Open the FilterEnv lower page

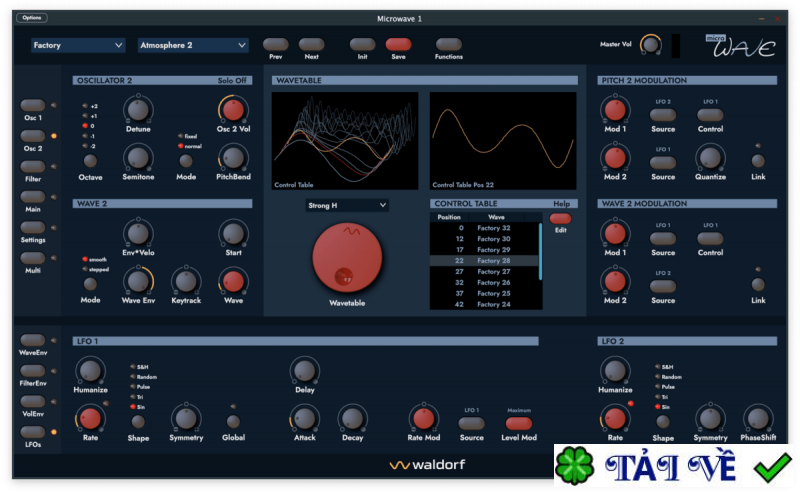click(x=33, y=371)
